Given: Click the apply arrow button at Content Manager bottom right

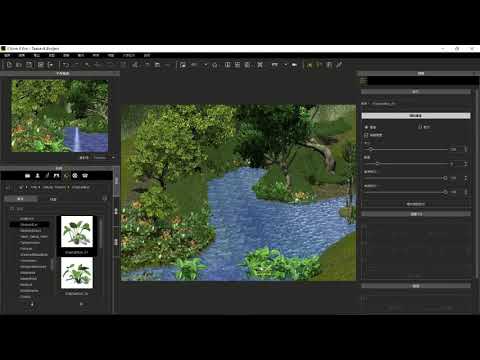Looking at the screenshot, I should 82,304.
